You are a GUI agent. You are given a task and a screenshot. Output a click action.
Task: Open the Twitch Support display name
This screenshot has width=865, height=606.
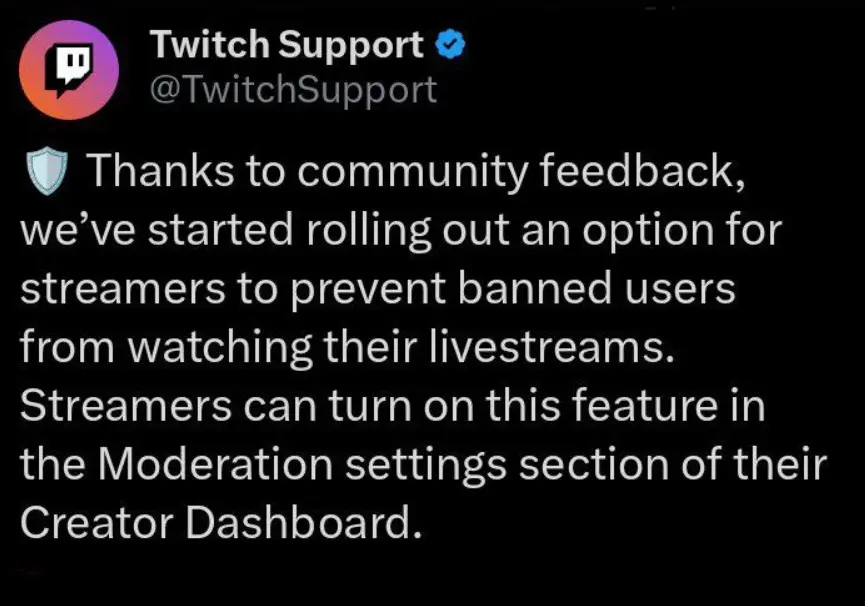(287, 45)
